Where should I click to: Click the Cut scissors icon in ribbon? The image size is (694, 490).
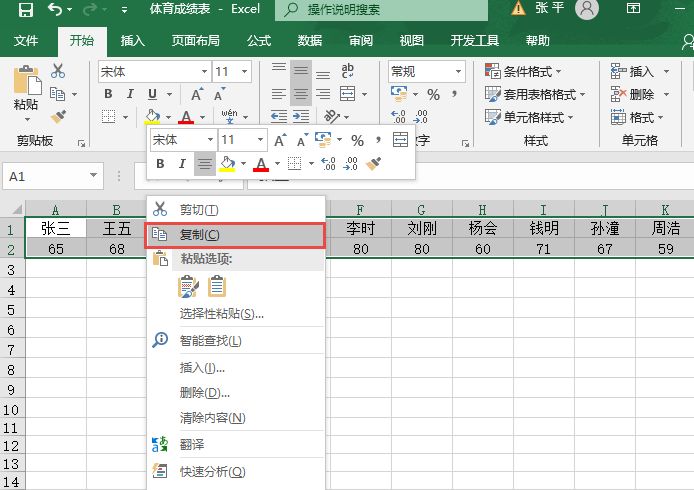(x=58, y=71)
